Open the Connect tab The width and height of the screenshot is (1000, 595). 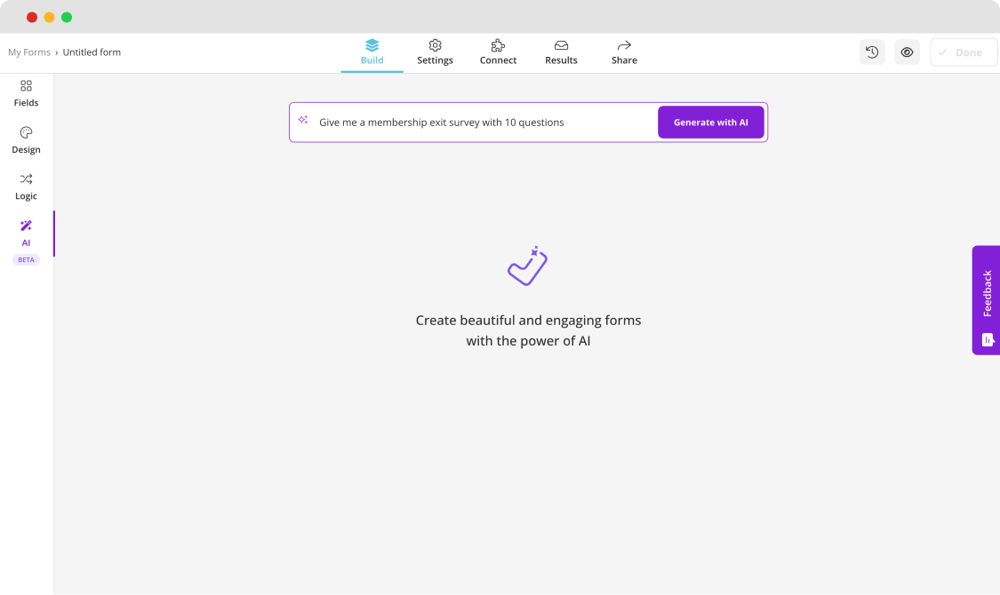point(497,52)
